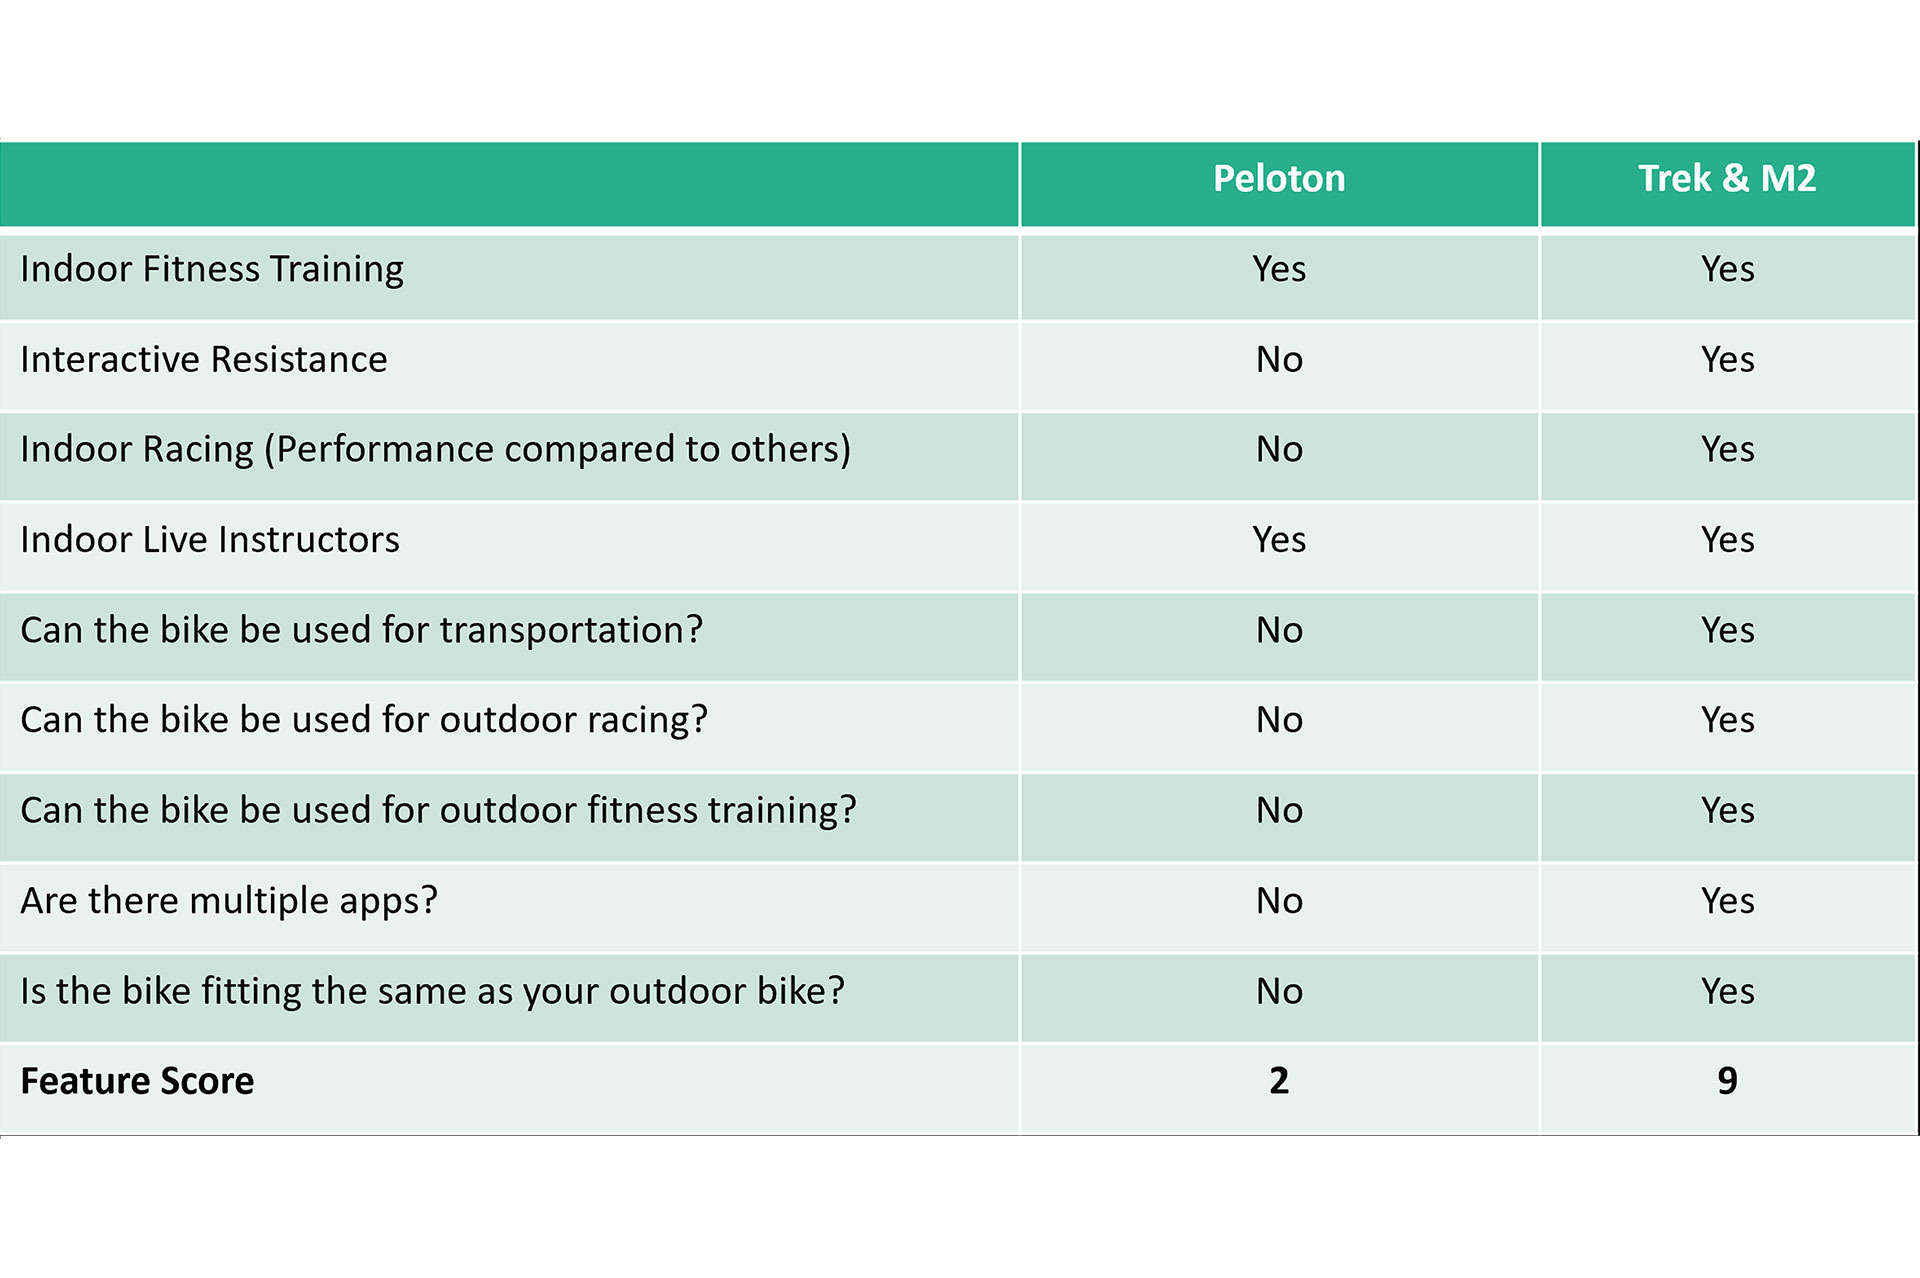This screenshot has height=1278, width=1920.
Task: Click Peloton's feature score of 2
Action: [1279, 1081]
